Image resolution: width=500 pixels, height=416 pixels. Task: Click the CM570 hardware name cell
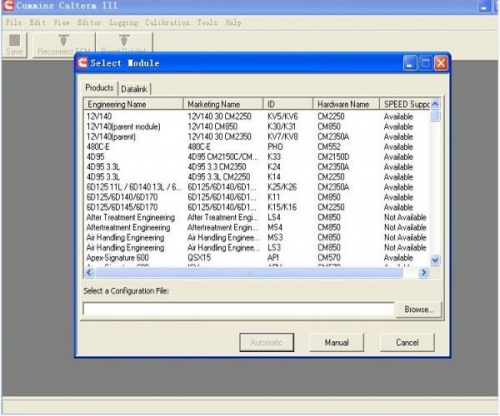tap(329, 258)
